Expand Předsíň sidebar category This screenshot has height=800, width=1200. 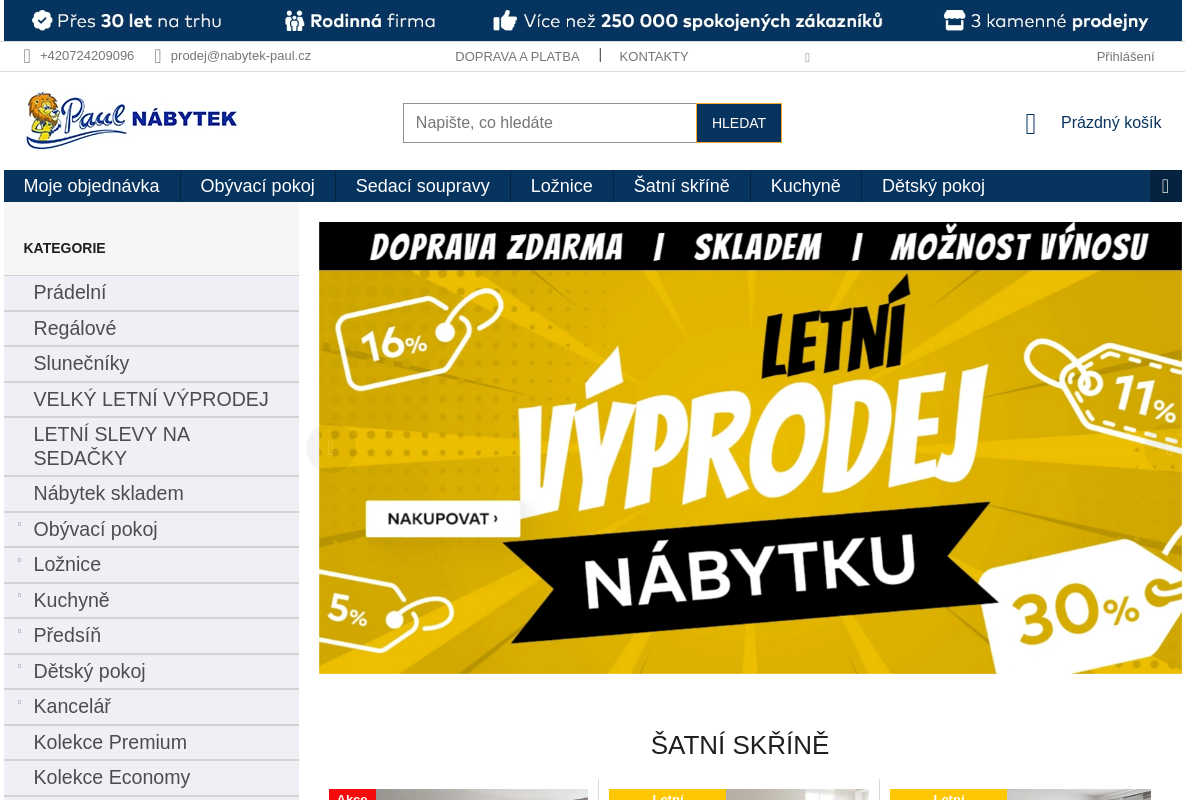pos(19,631)
